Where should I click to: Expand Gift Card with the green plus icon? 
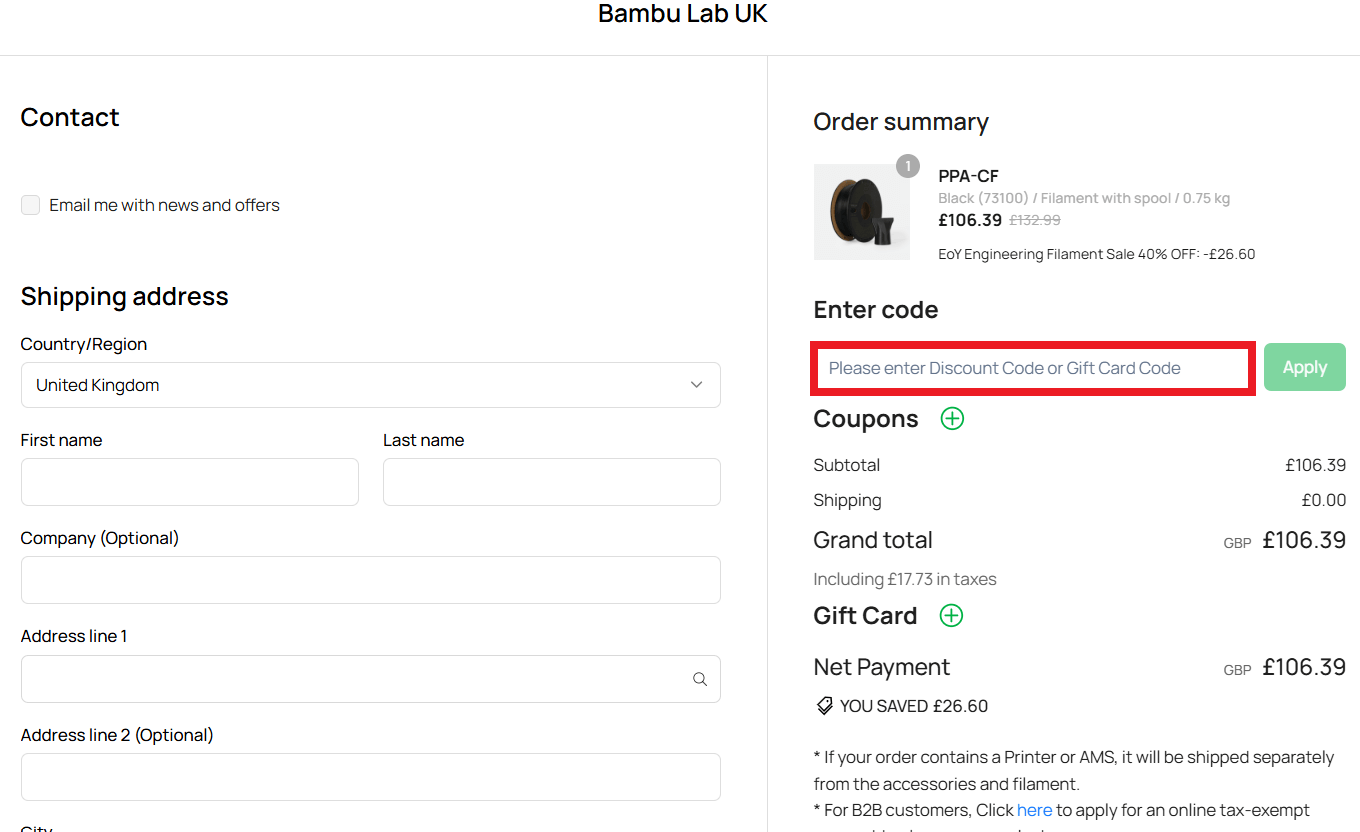(951, 615)
